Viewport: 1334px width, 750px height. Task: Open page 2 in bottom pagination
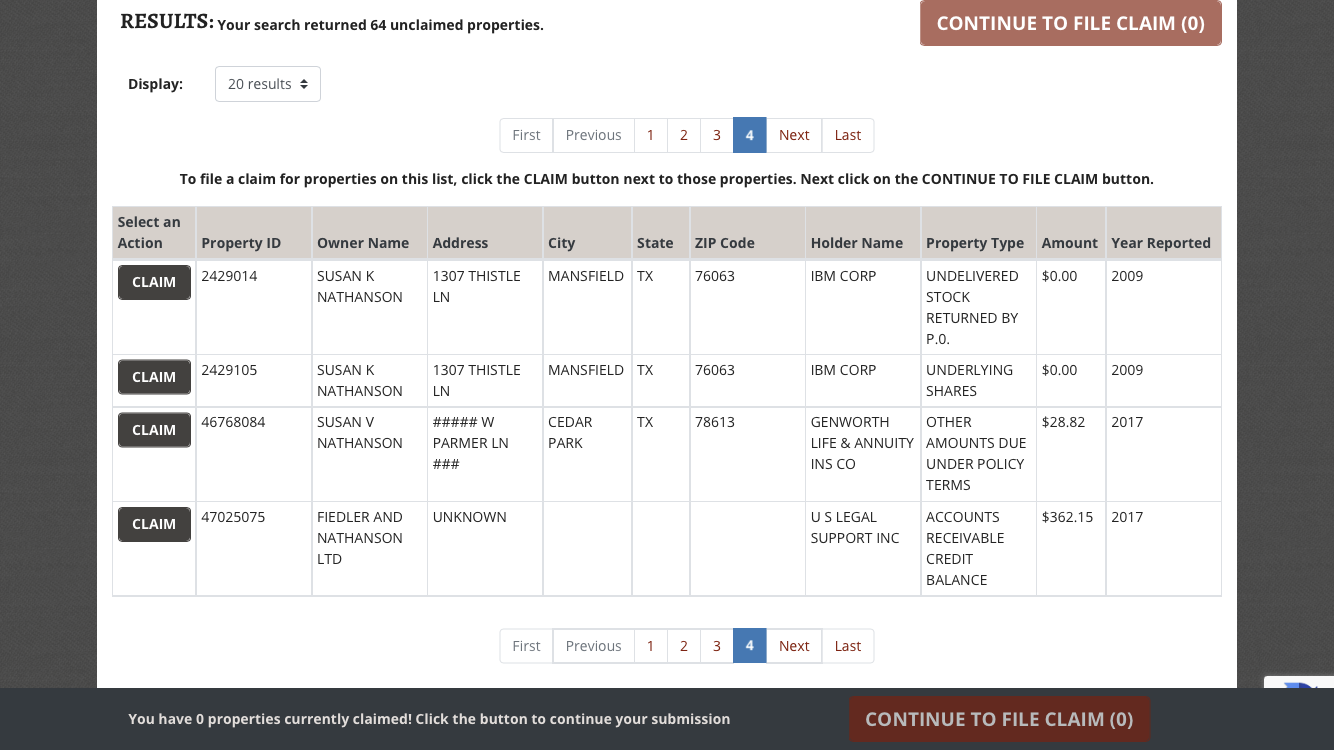point(683,646)
